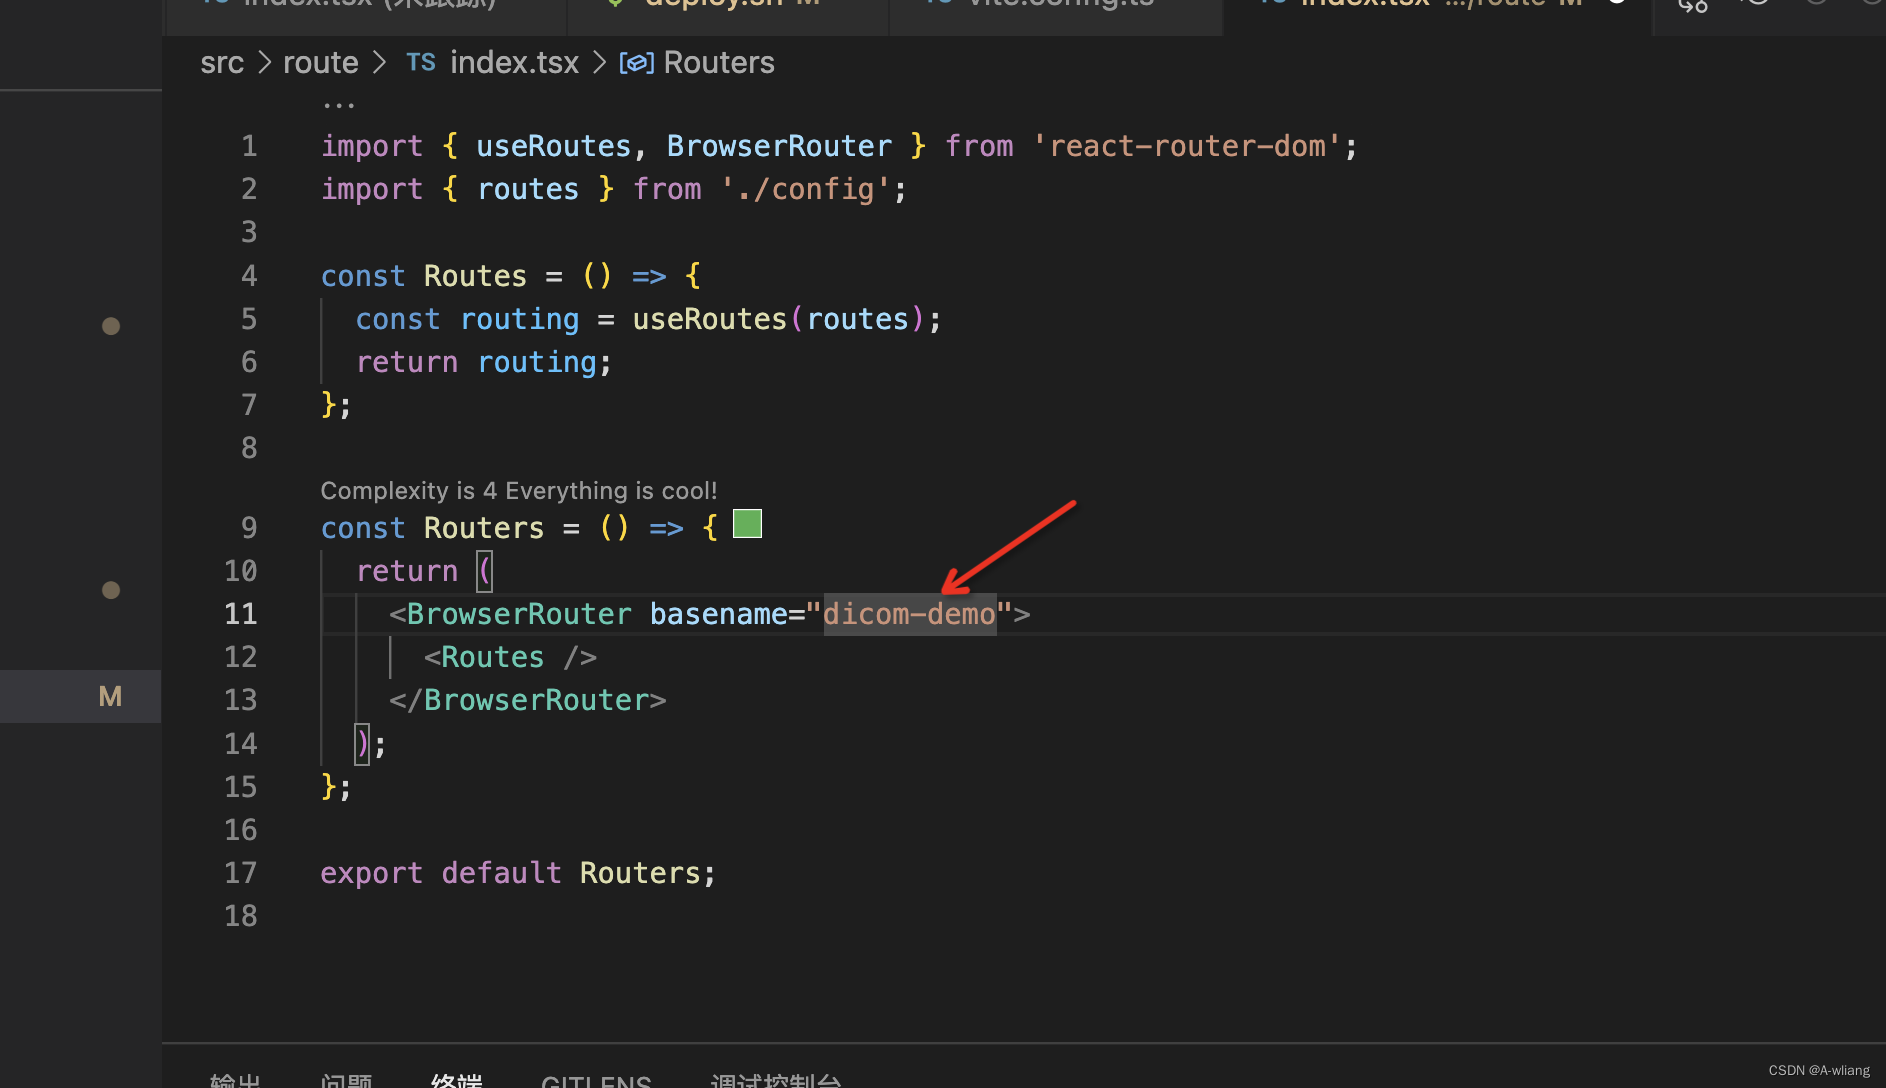Click the 'routing' variable declared on line 5
Viewport: 1886px width, 1088px height.
pos(519,319)
